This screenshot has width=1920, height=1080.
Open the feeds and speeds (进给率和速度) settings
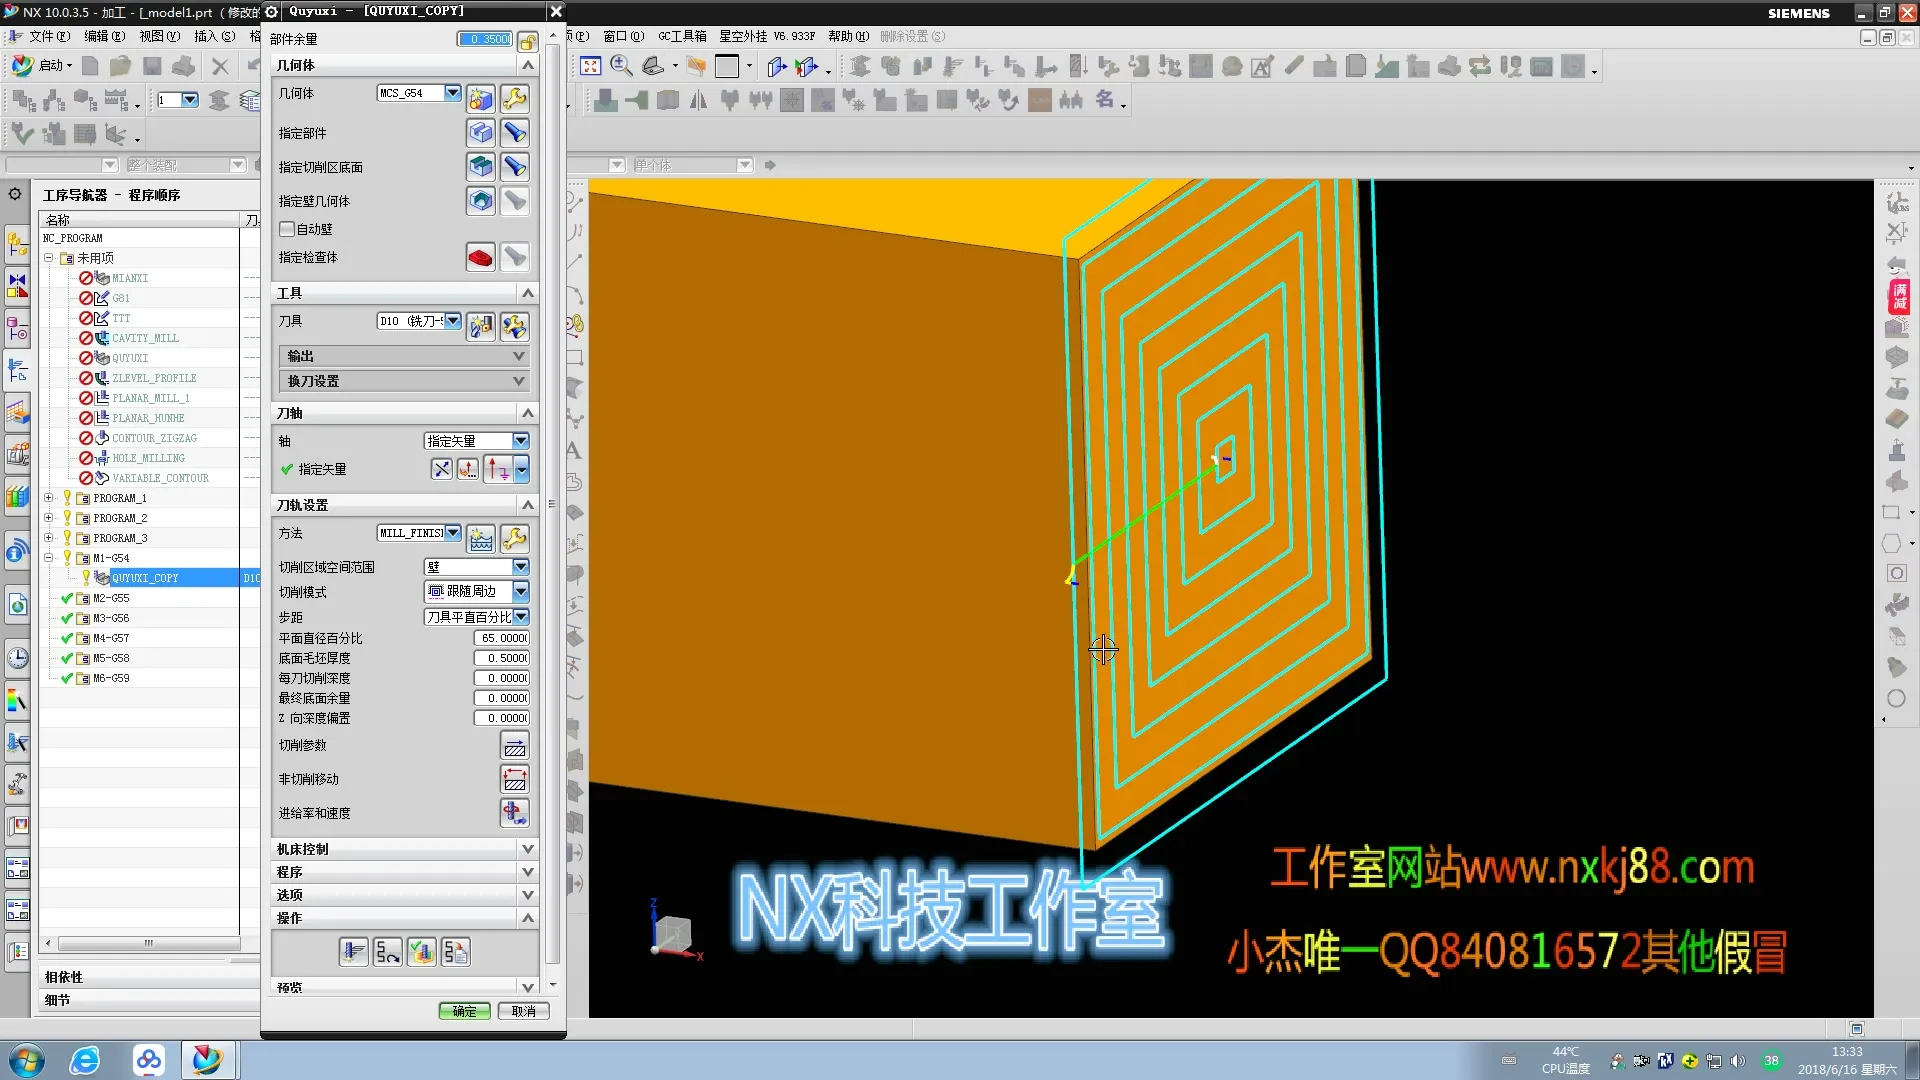(x=514, y=814)
